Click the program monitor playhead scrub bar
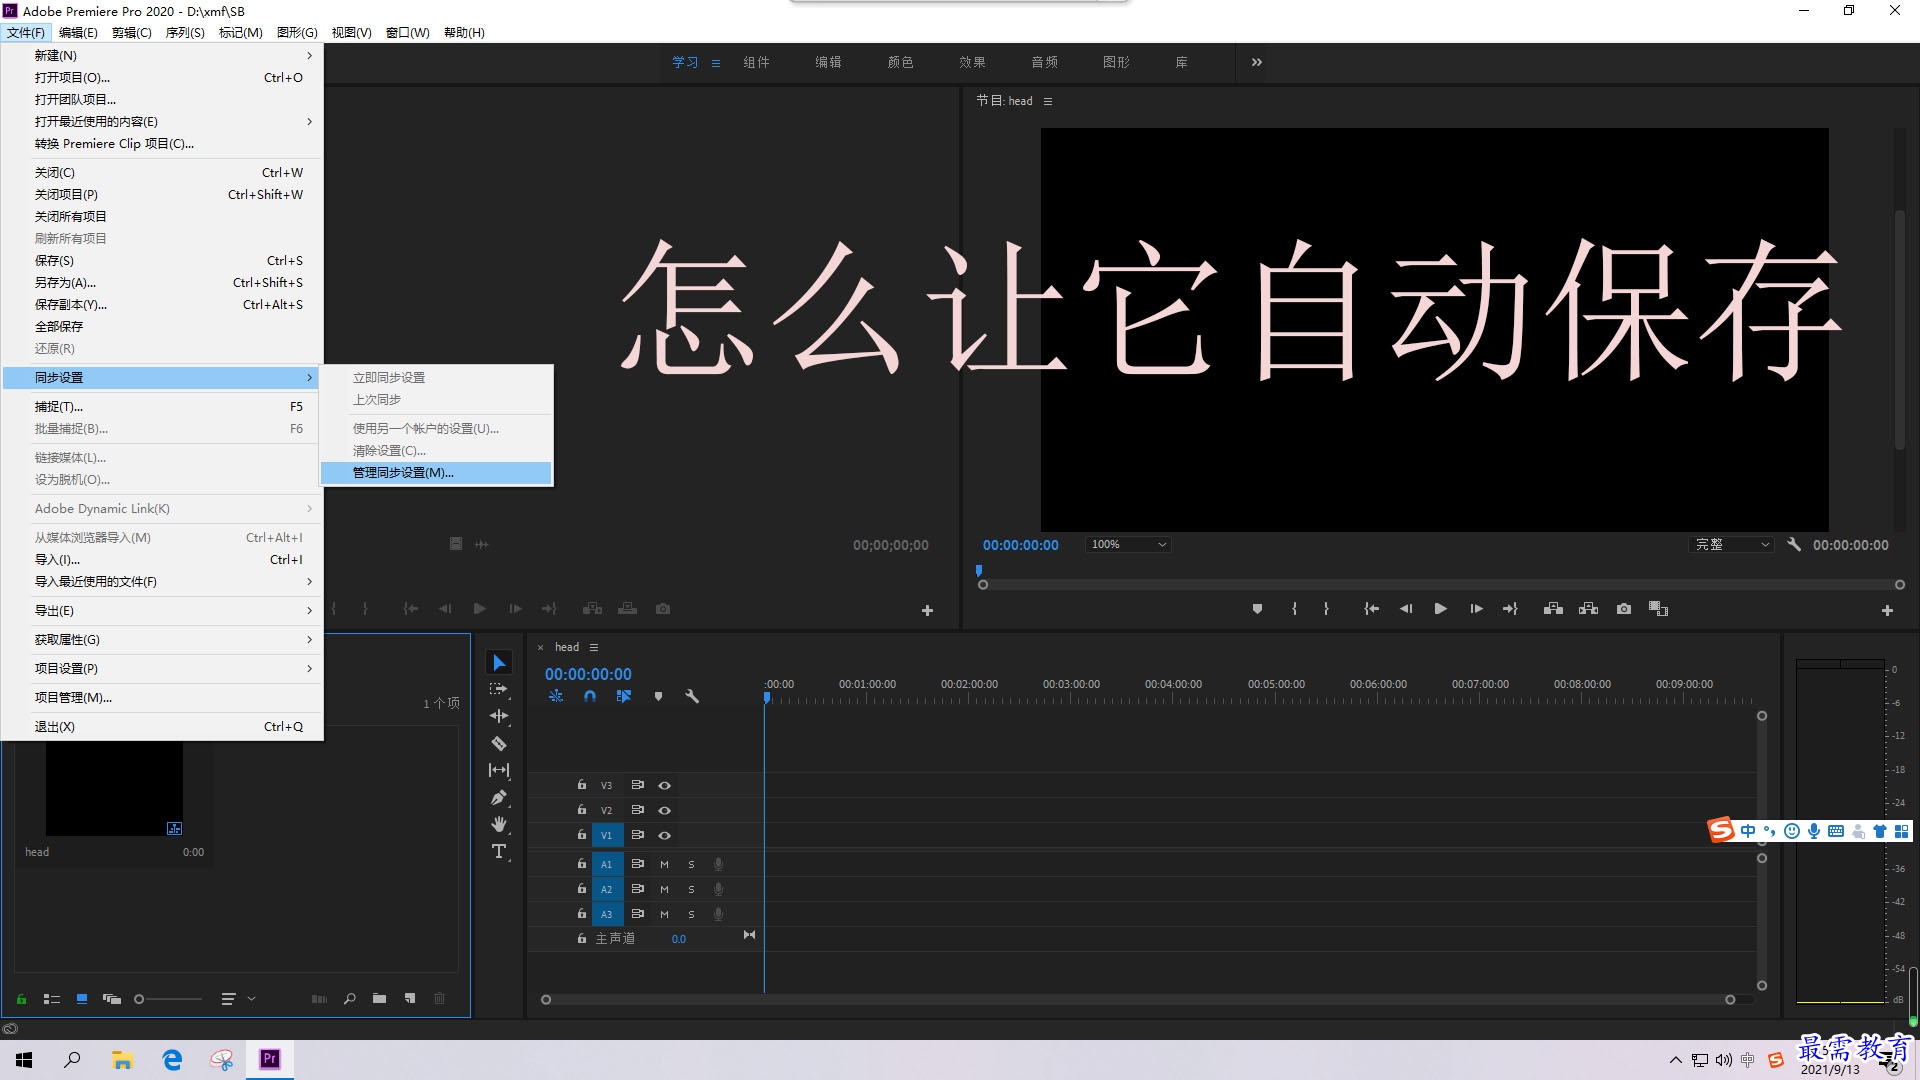This screenshot has height=1080, width=1920. pos(1441,584)
